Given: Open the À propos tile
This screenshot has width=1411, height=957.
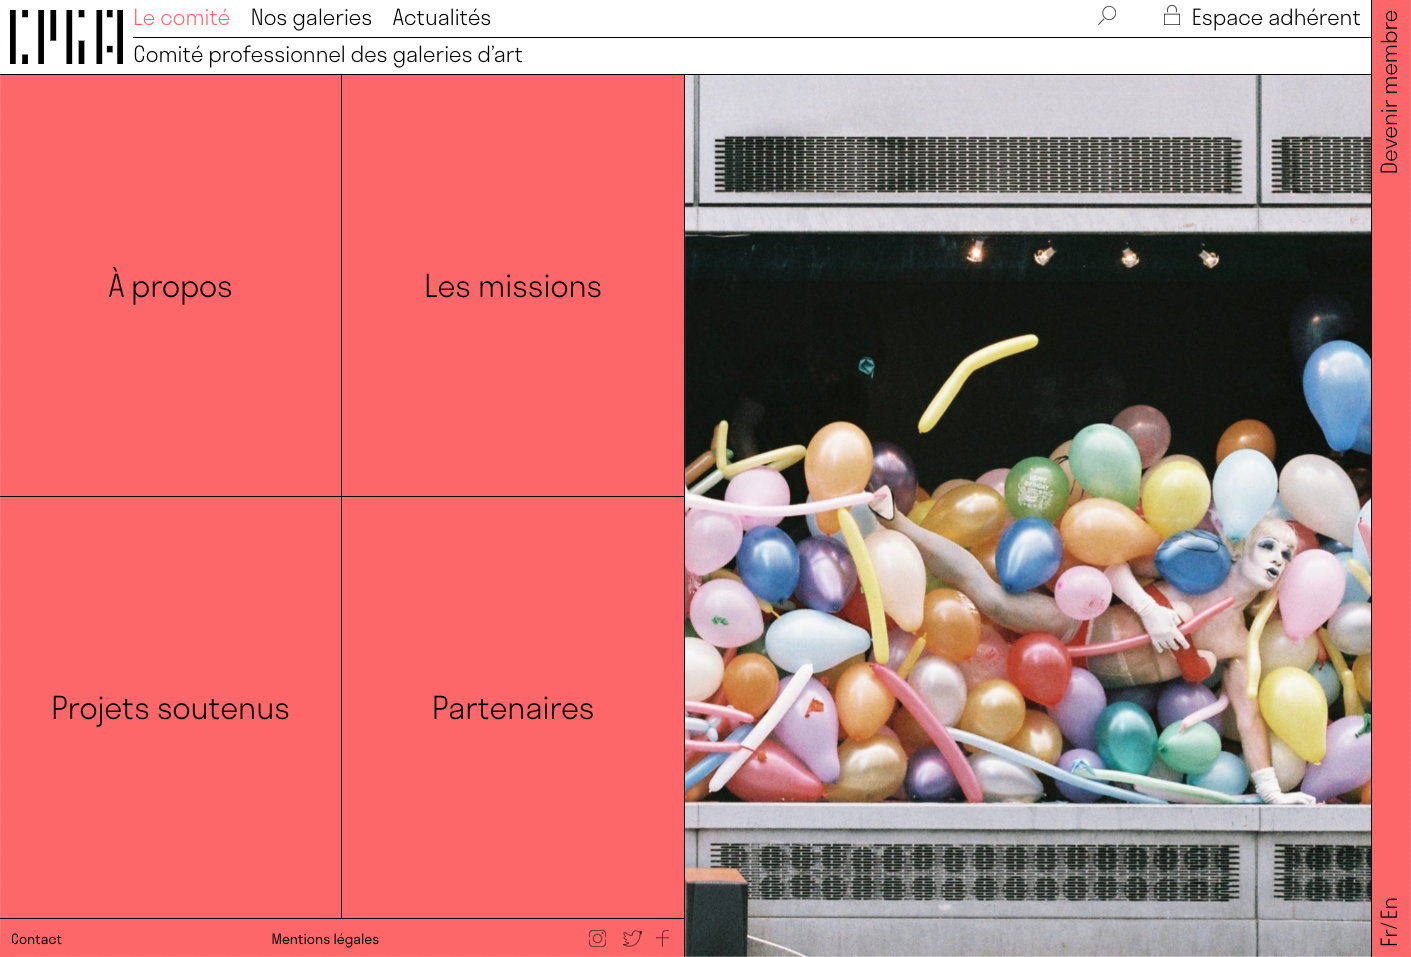Looking at the screenshot, I should tap(171, 286).
